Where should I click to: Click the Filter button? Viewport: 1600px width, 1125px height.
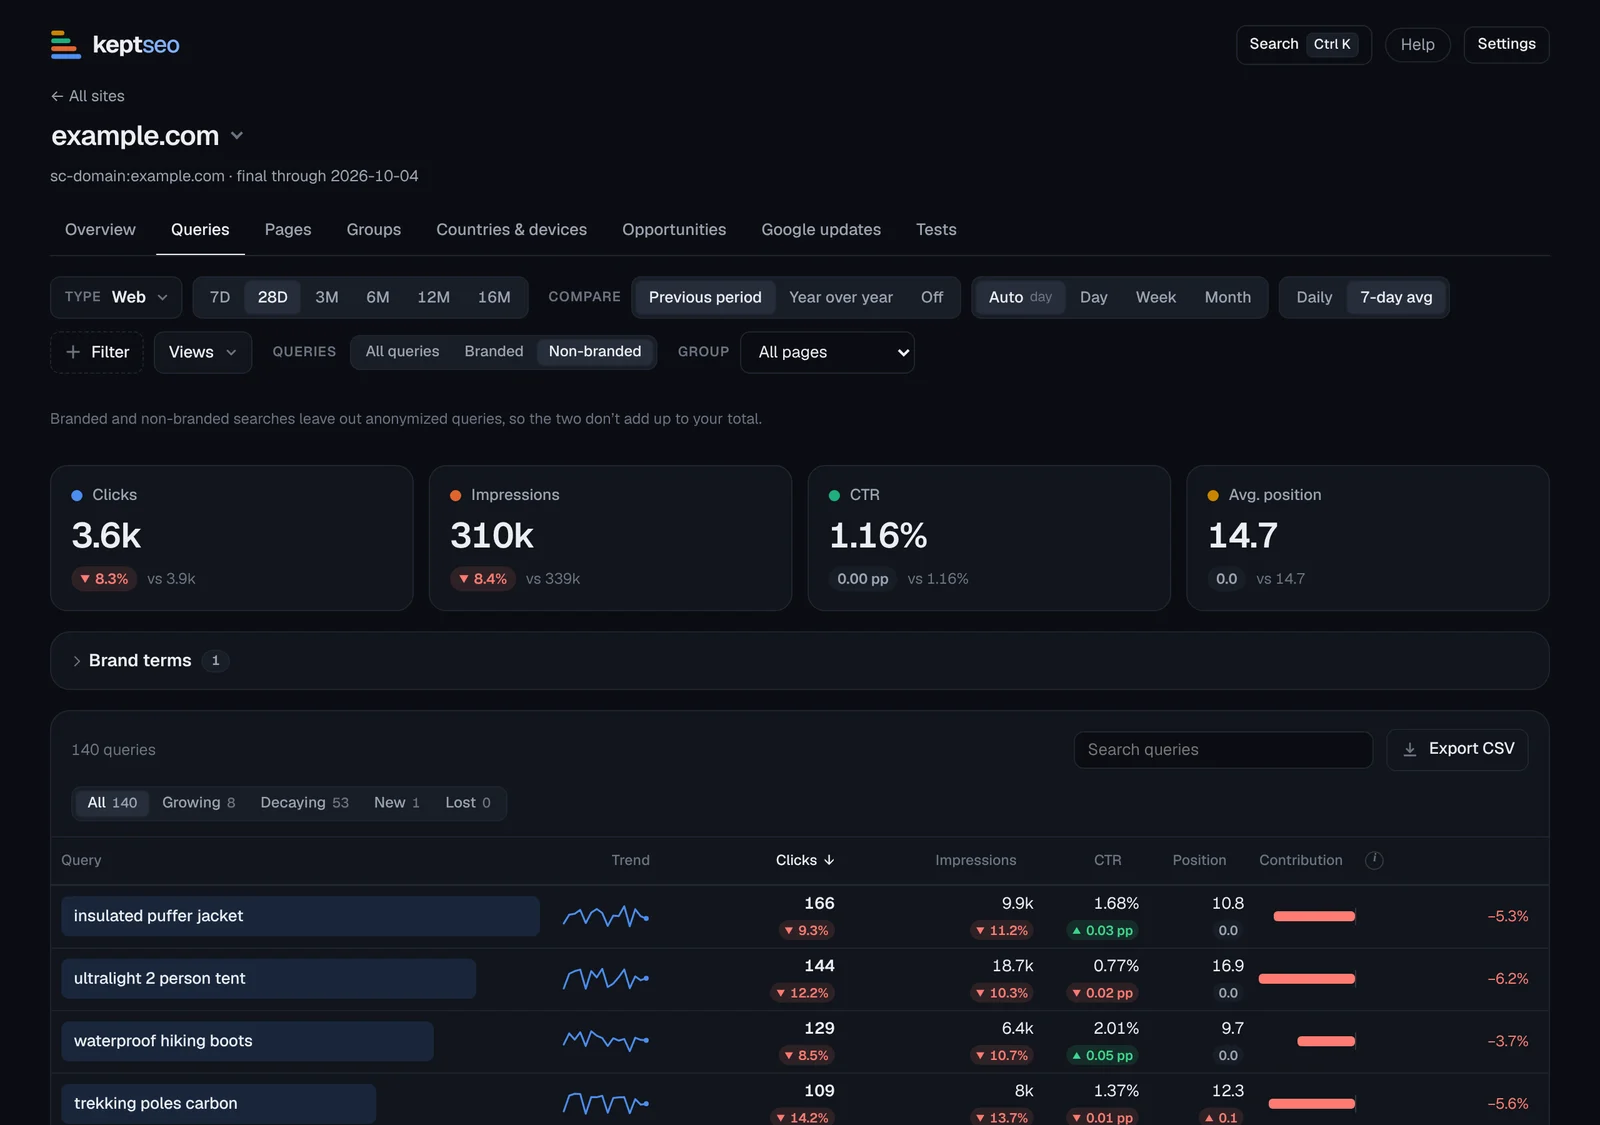(97, 352)
